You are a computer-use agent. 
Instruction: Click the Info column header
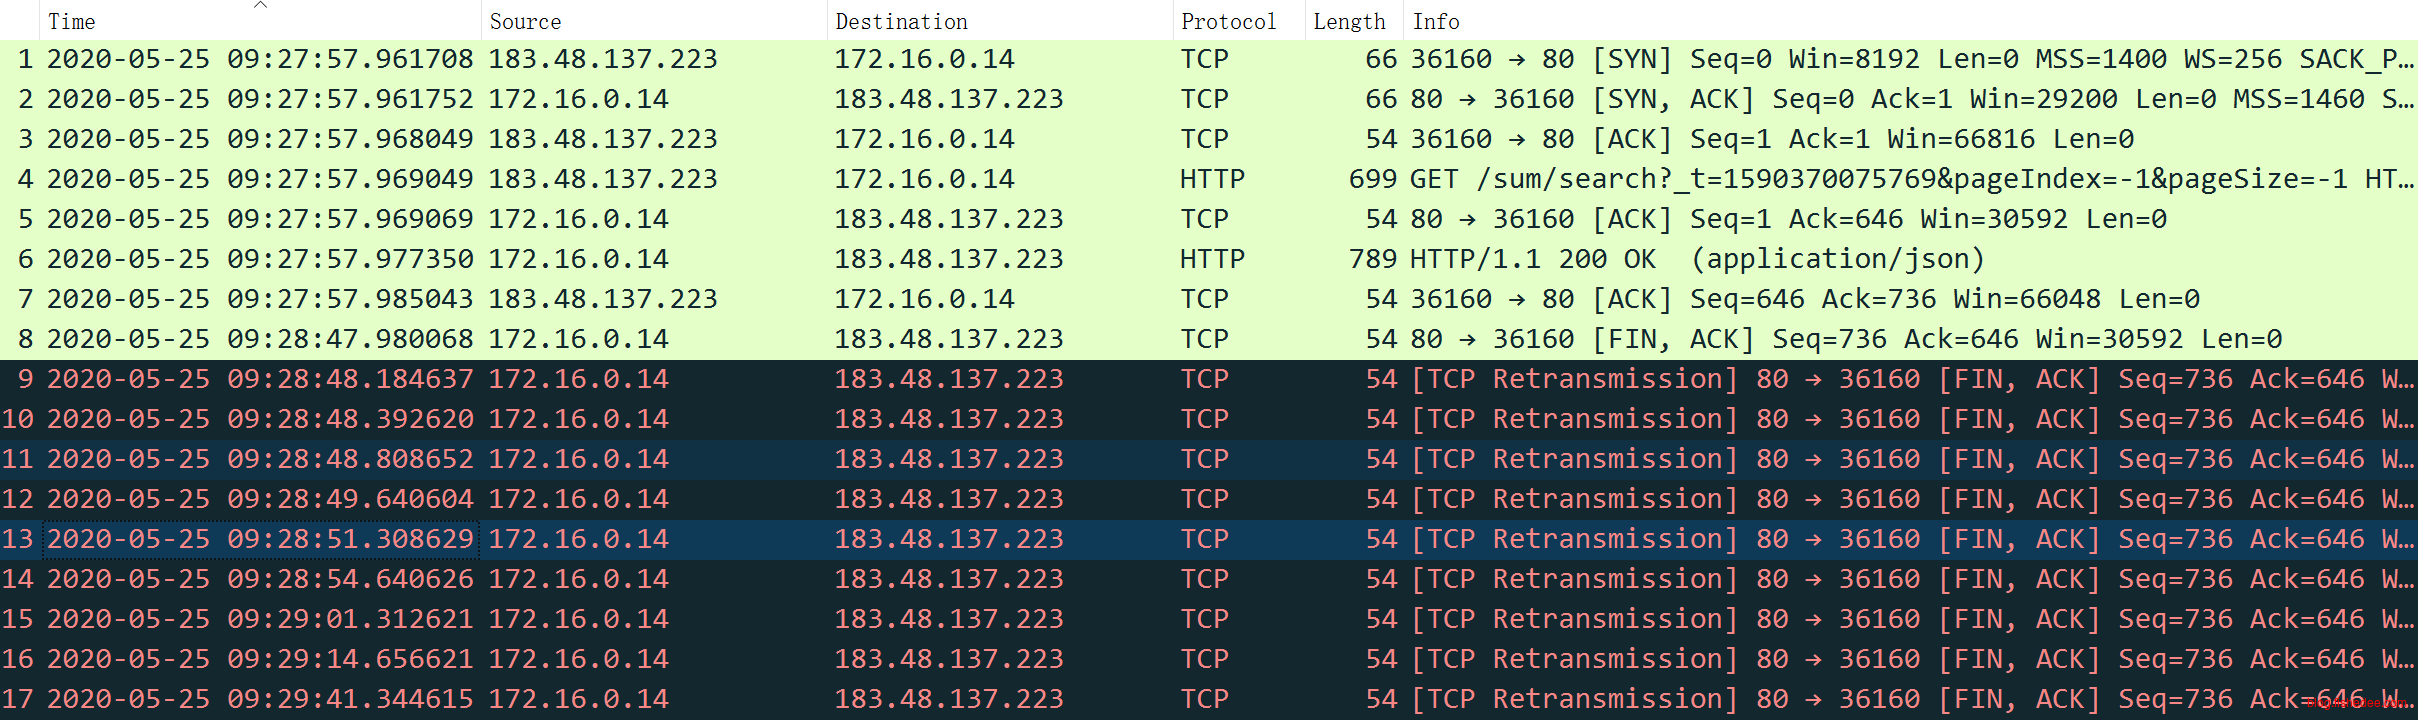click(1436, 21)
